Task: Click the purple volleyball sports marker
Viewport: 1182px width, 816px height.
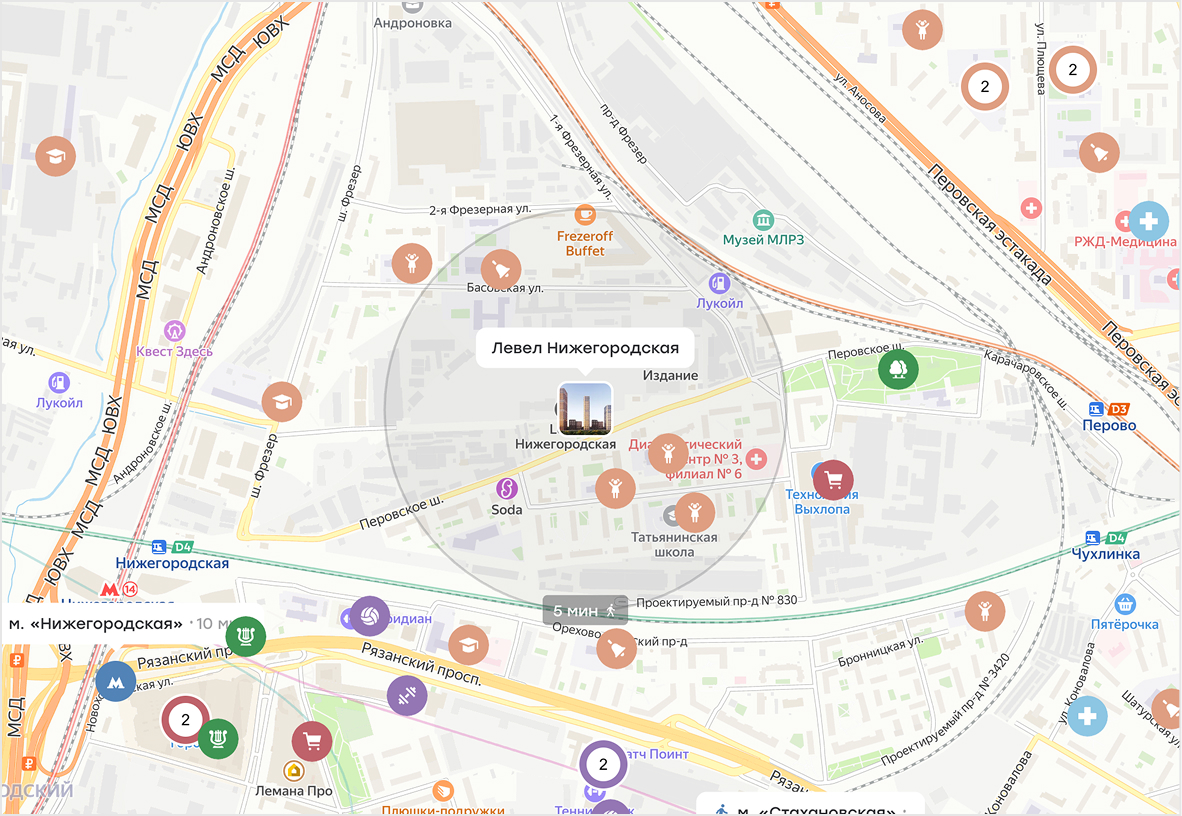Action: 369,616
